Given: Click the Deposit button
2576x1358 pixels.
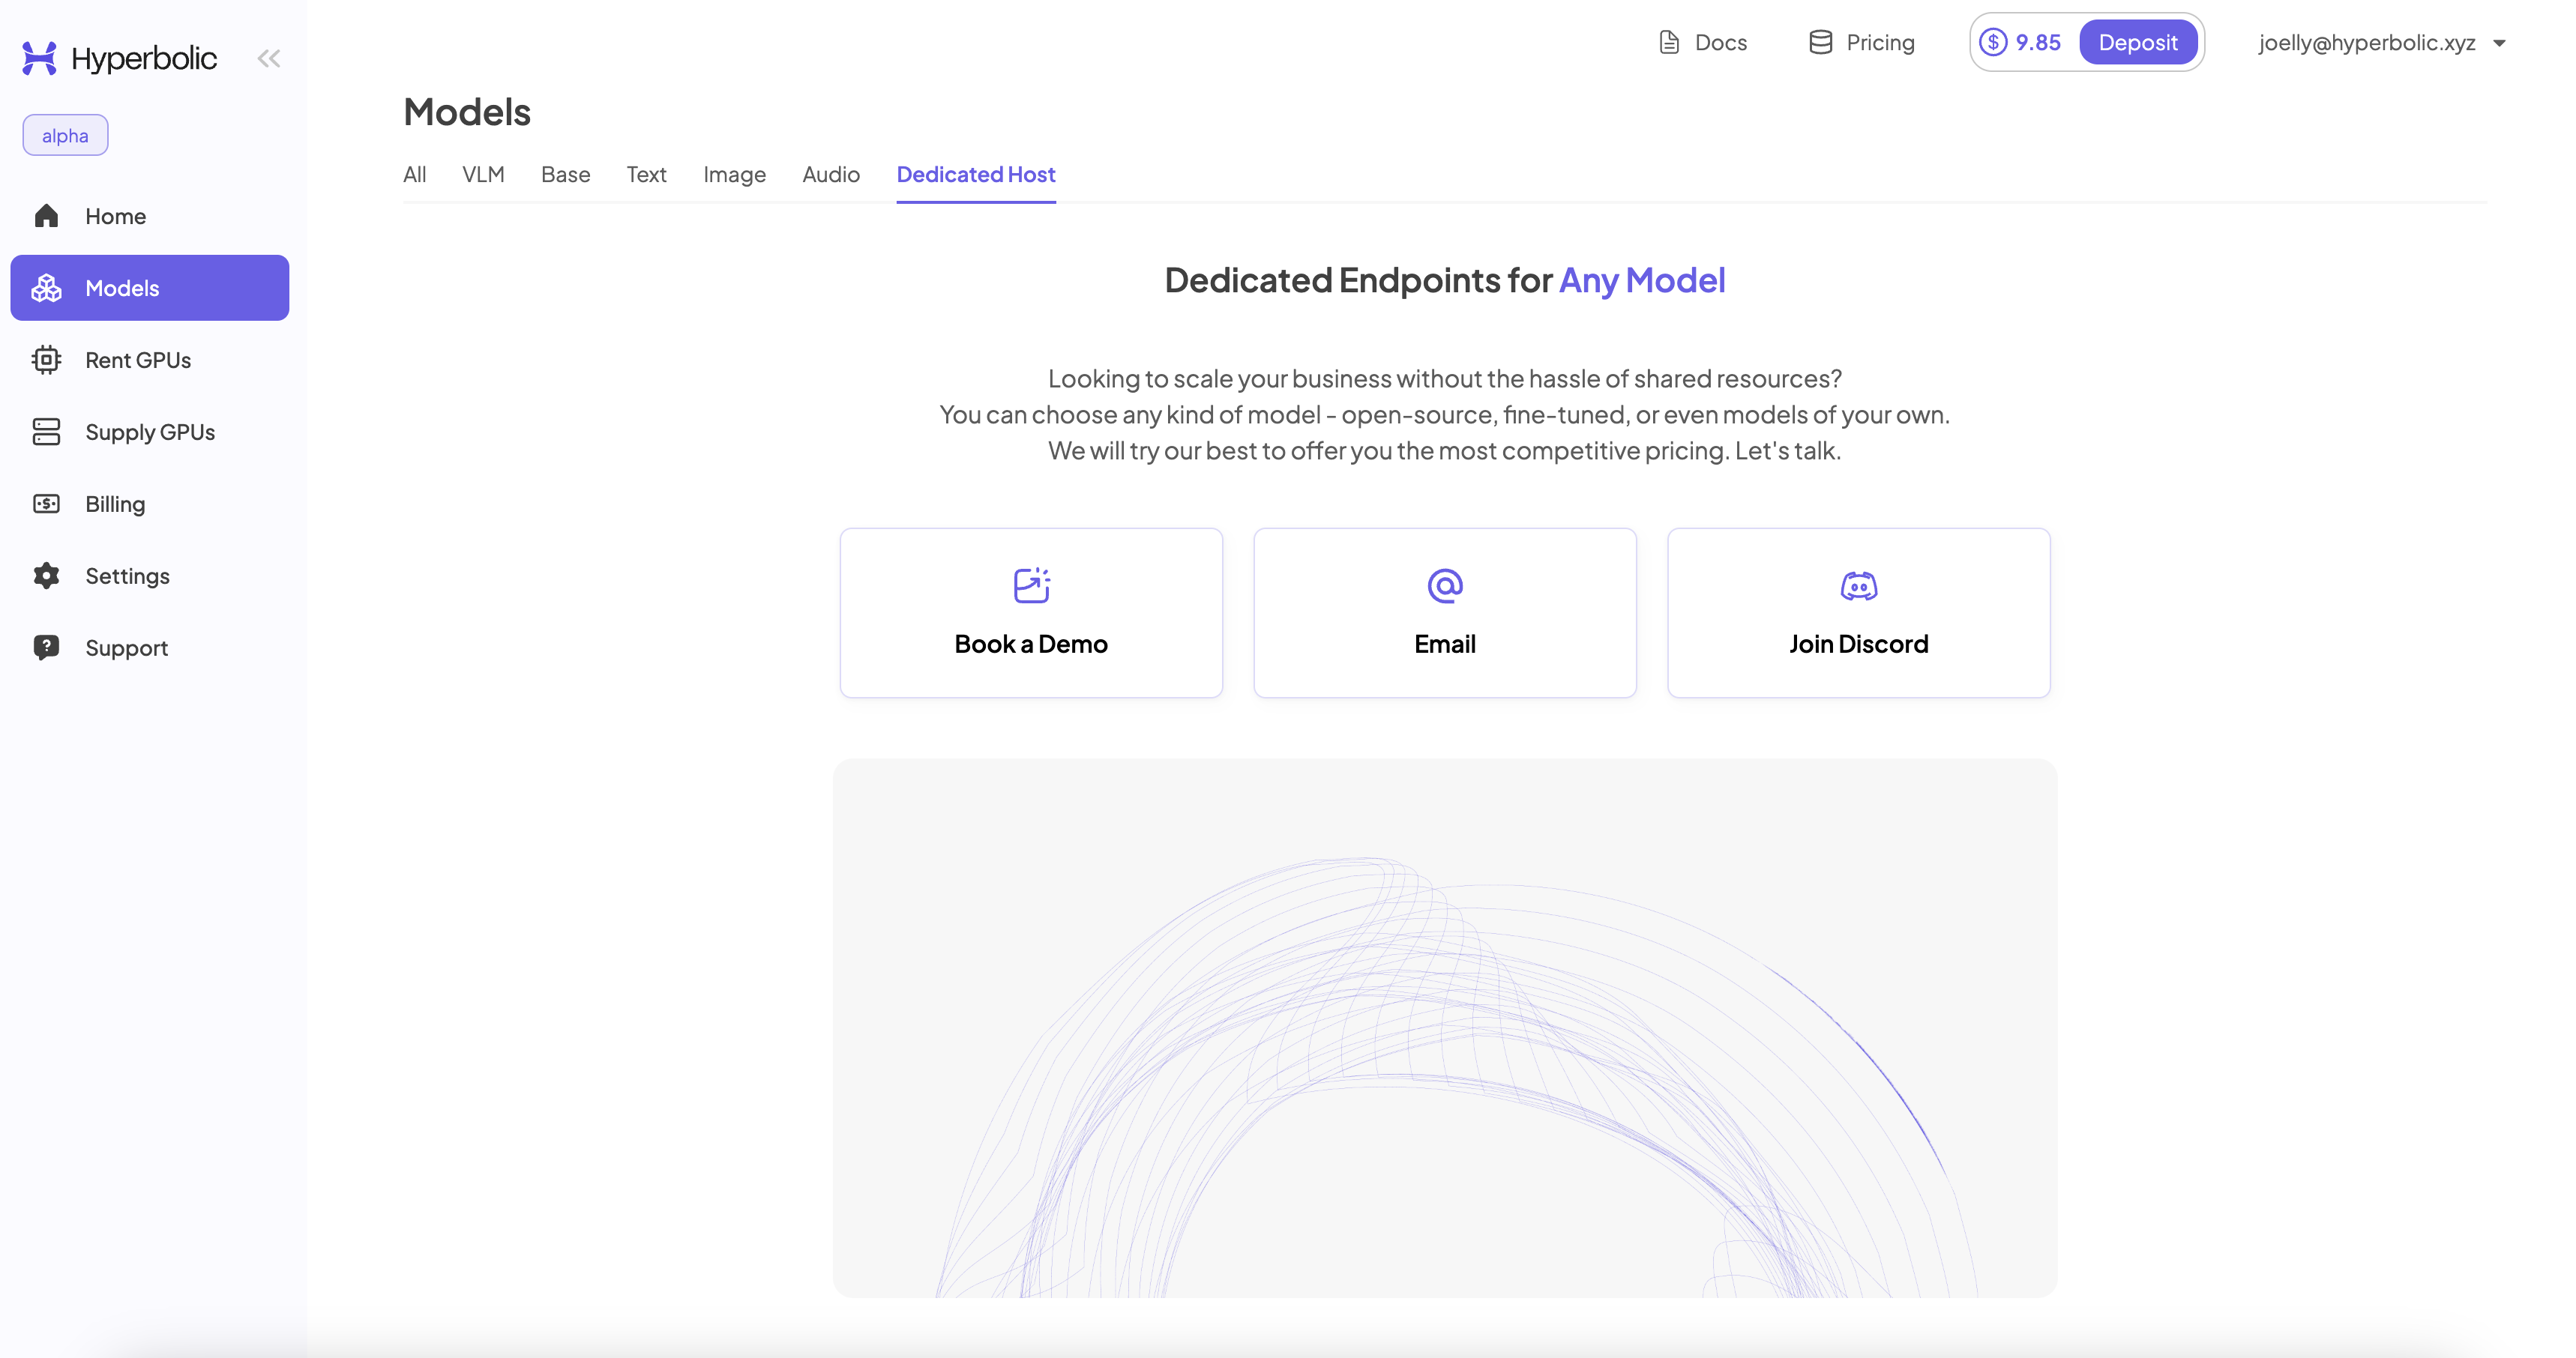Looking at the screenshot, I should [x=2138, y=42].
